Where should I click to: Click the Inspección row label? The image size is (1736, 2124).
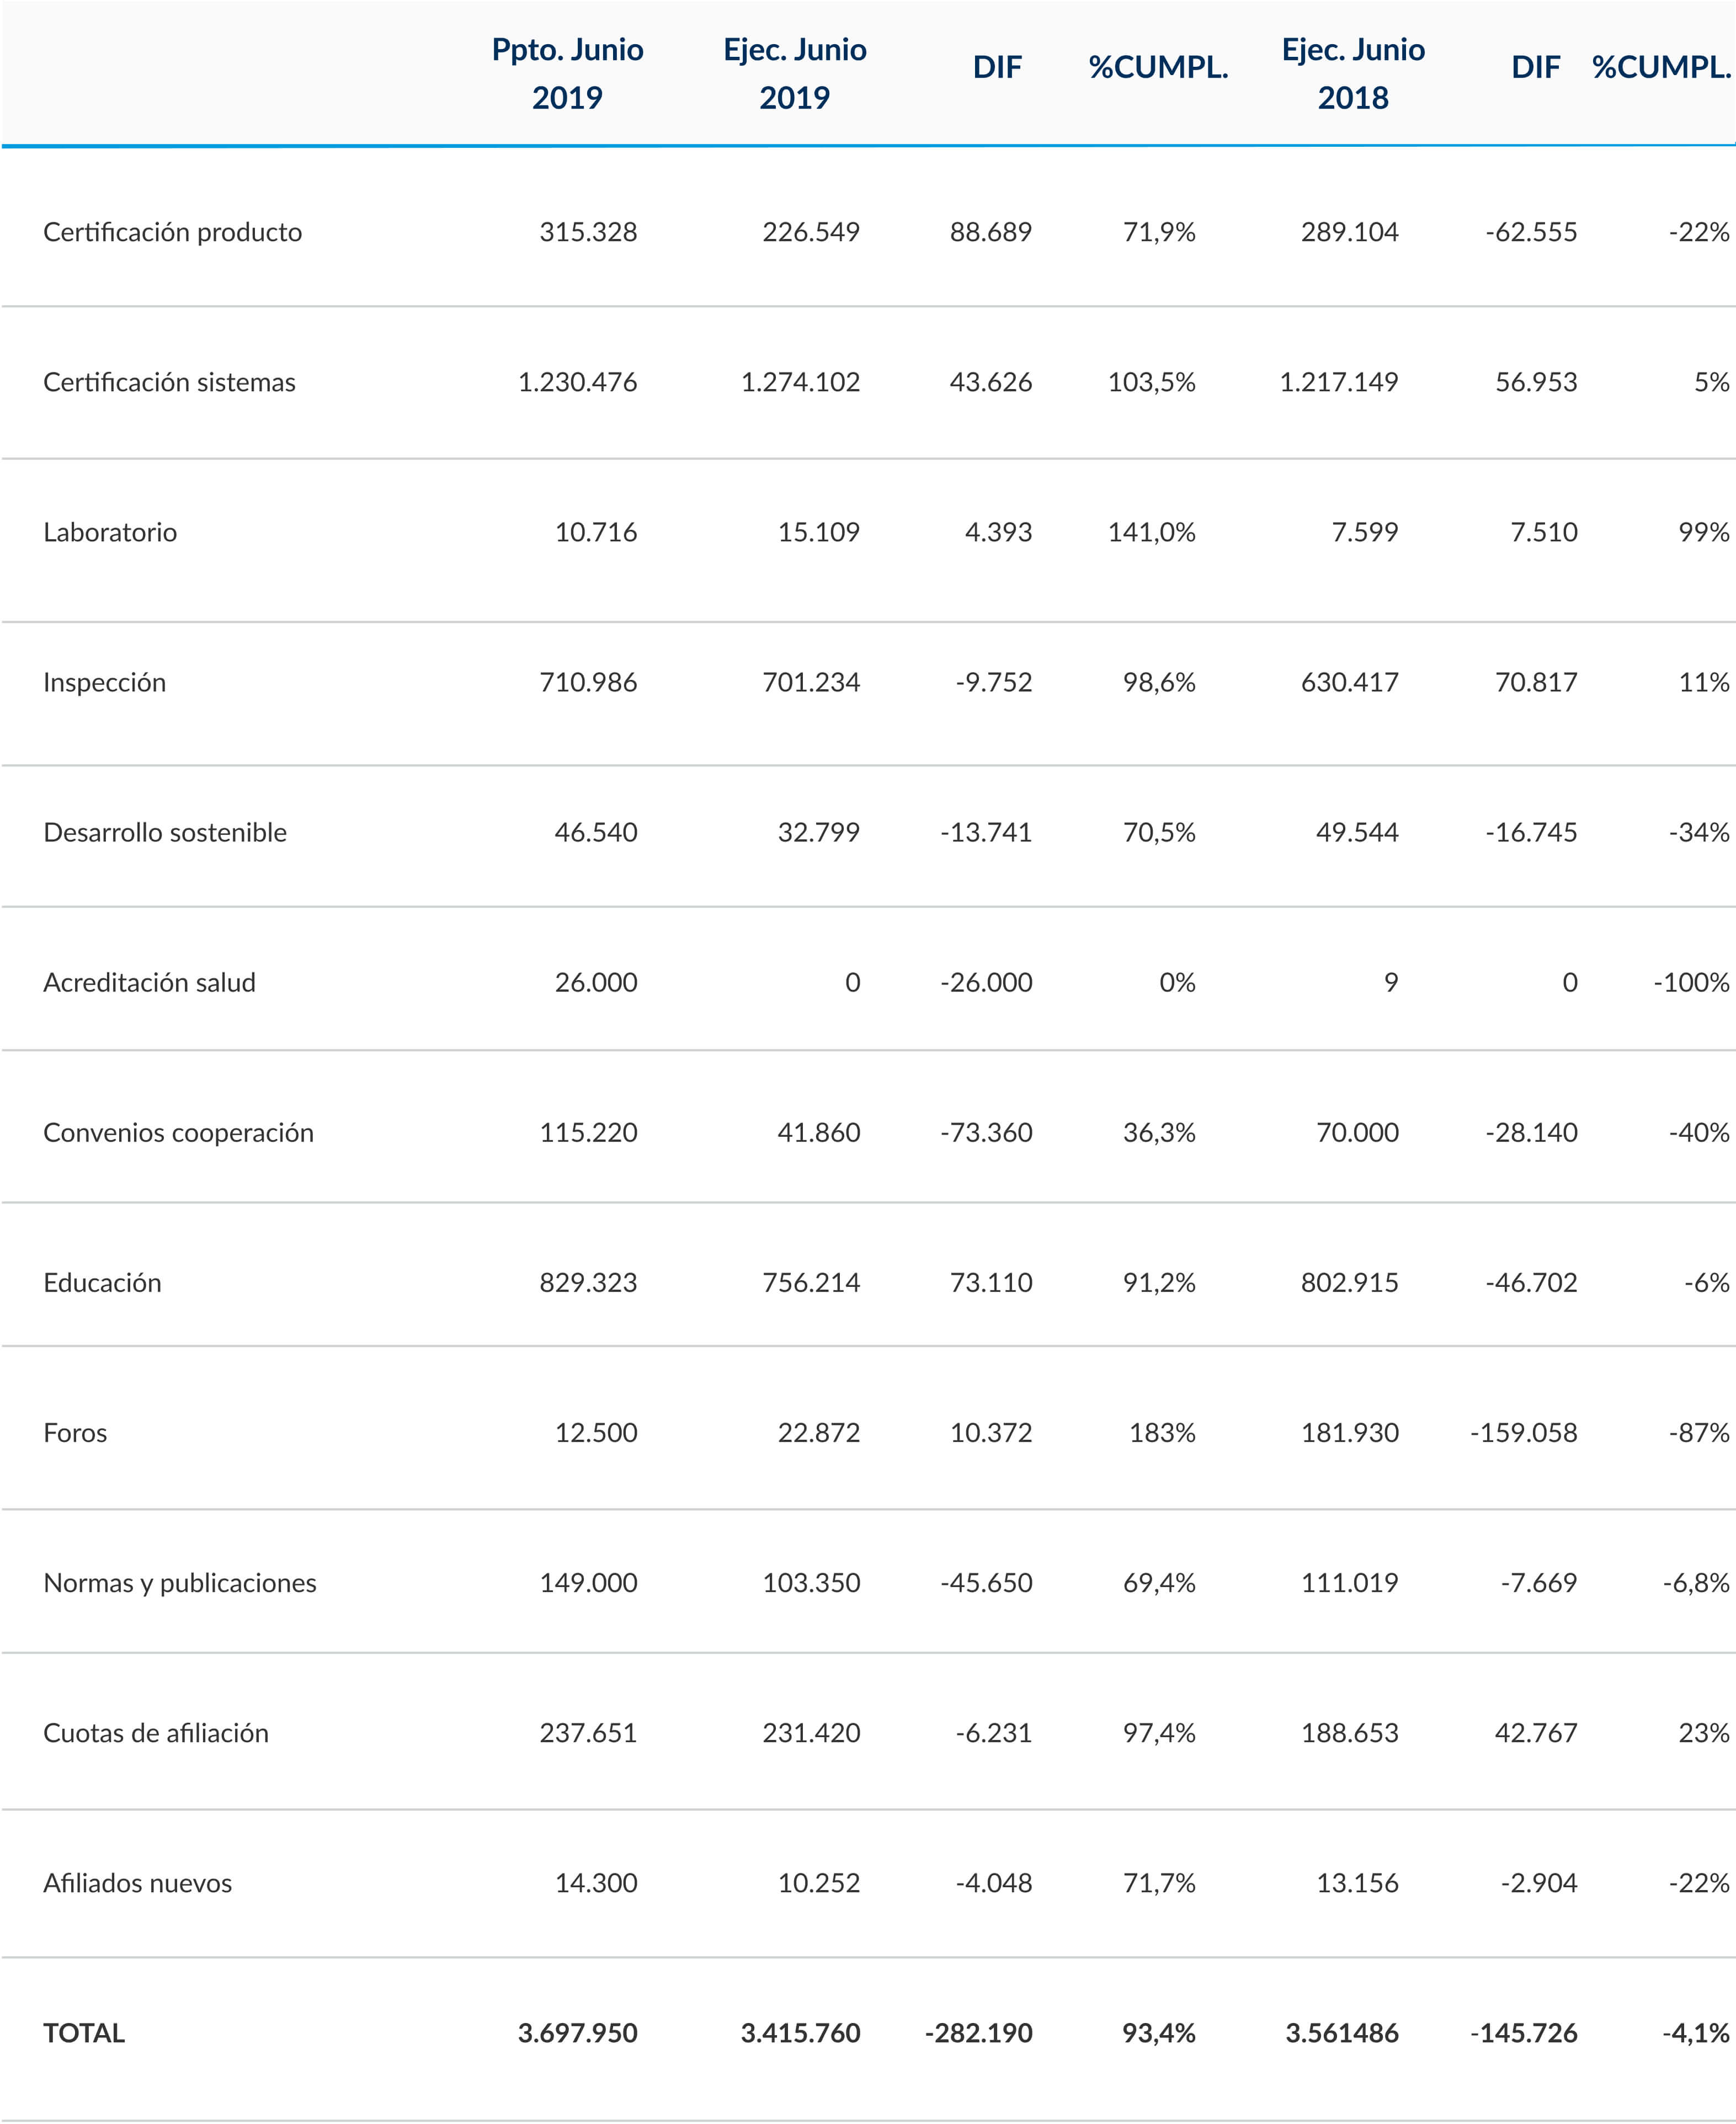104,682
